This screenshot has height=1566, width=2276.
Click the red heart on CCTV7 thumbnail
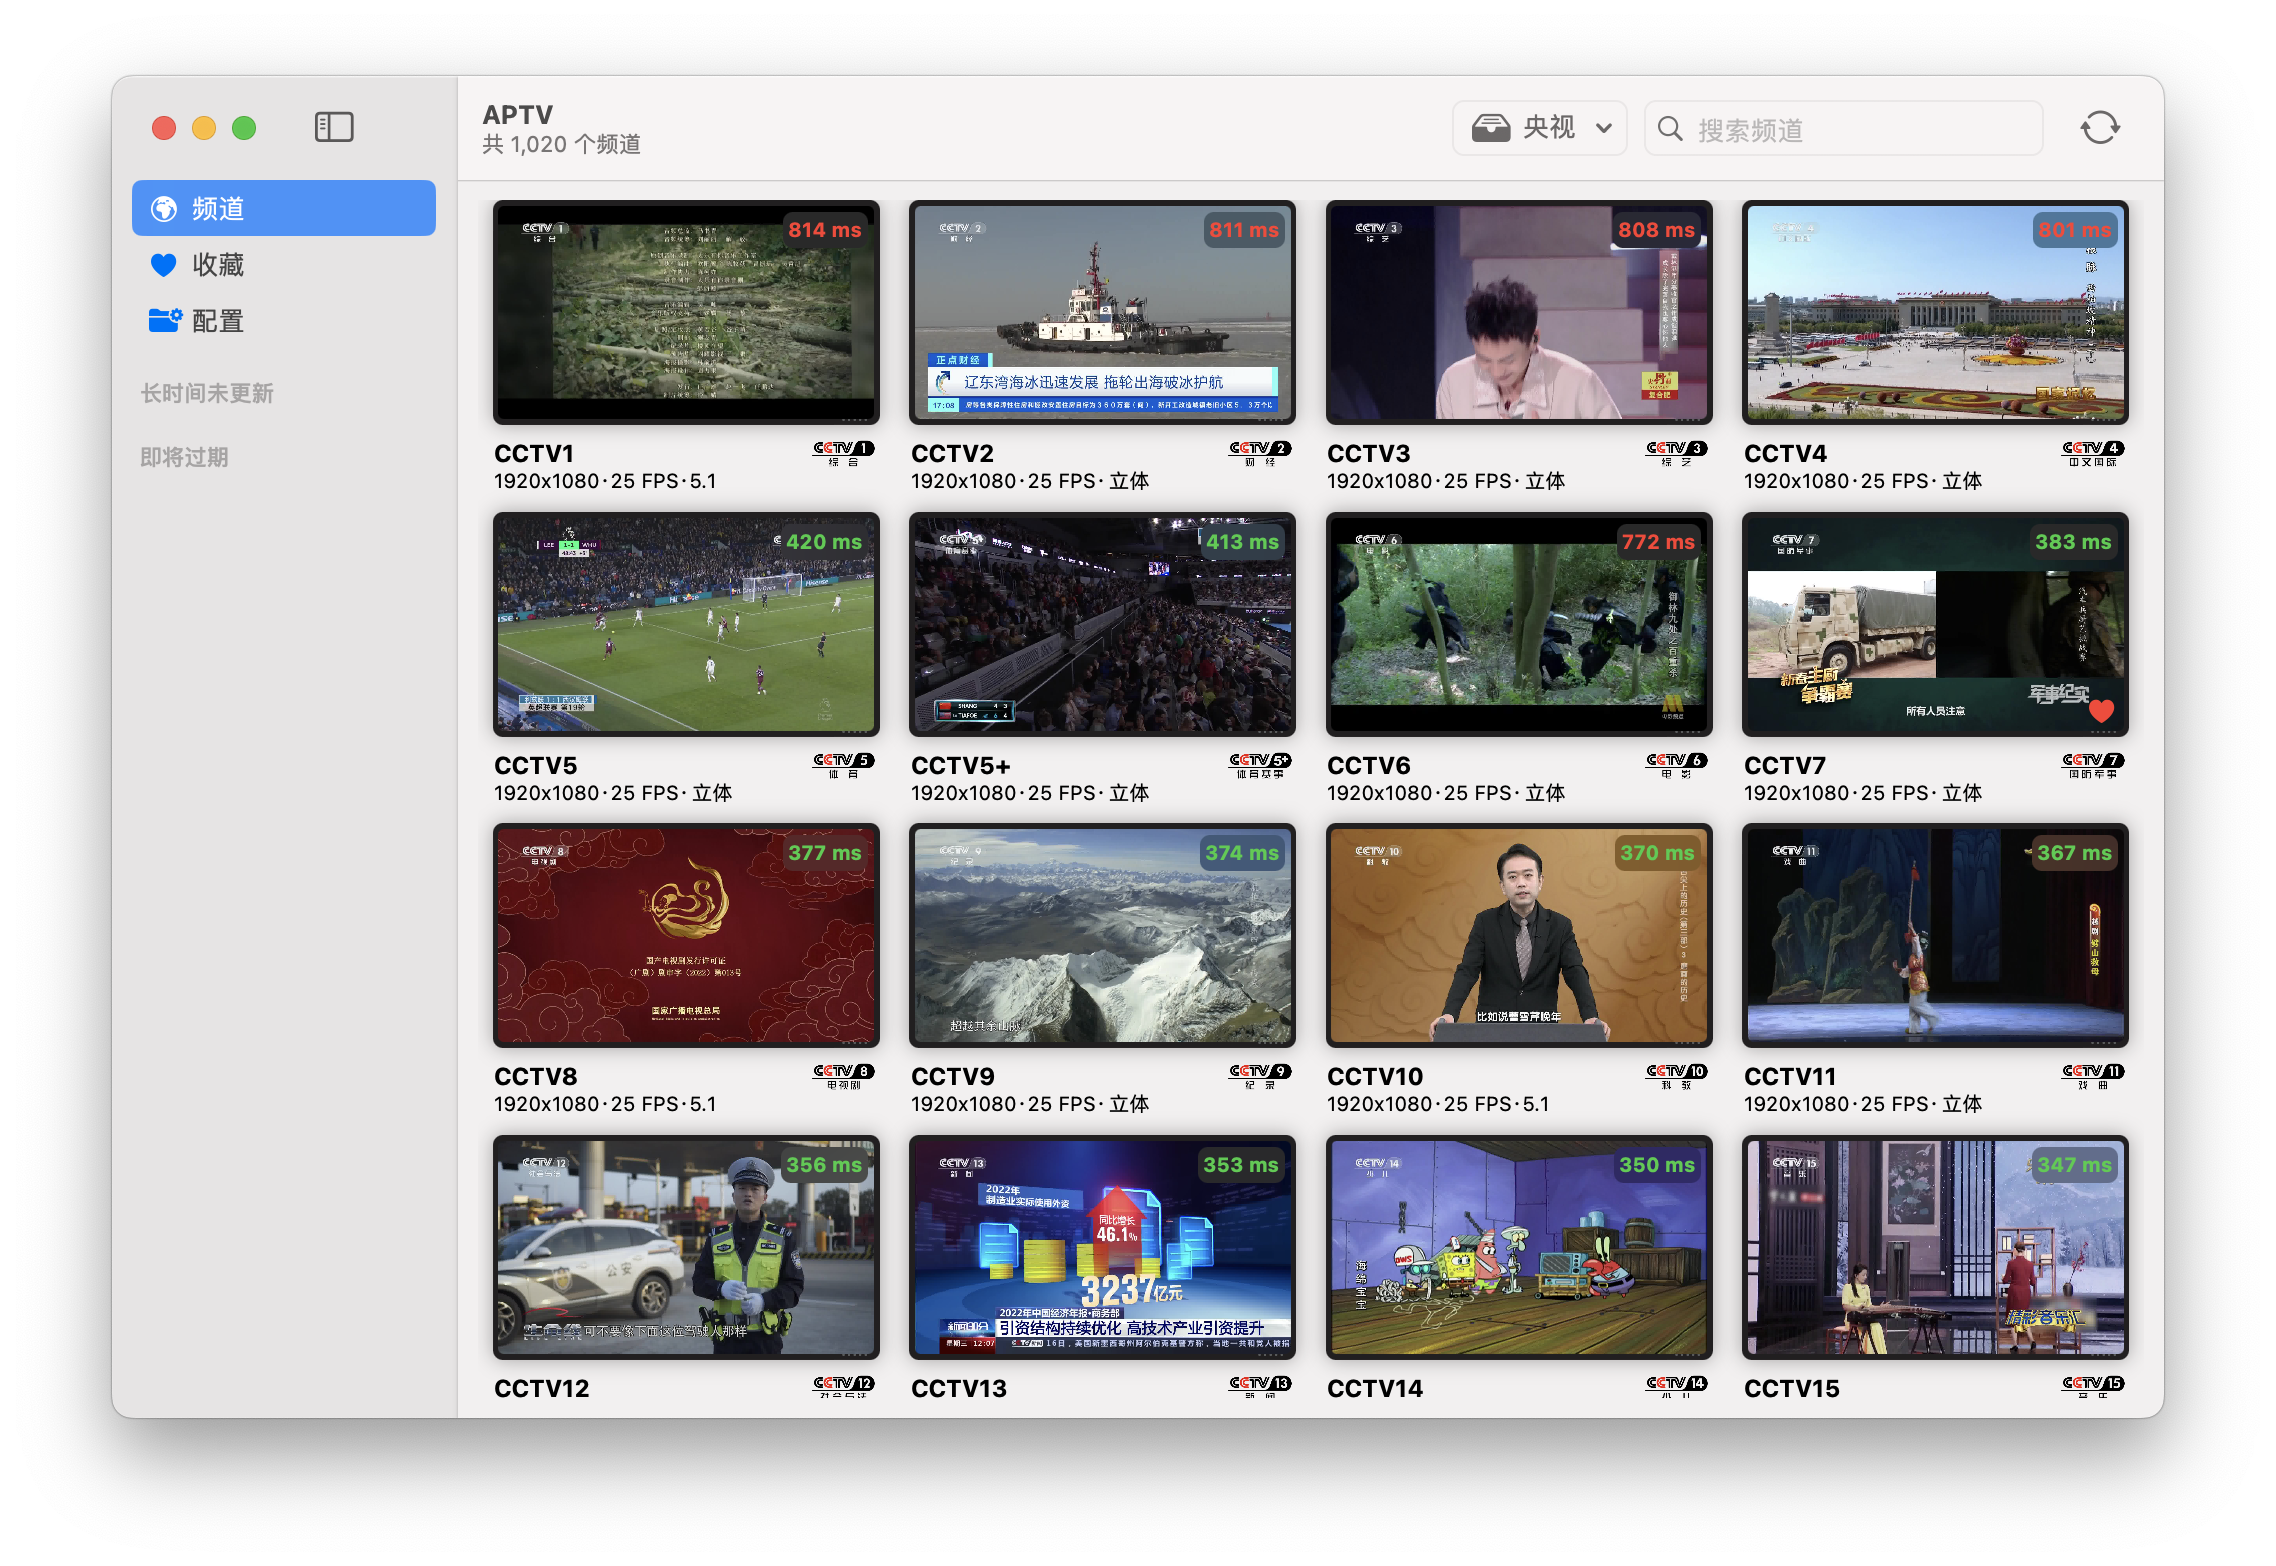2101,710
